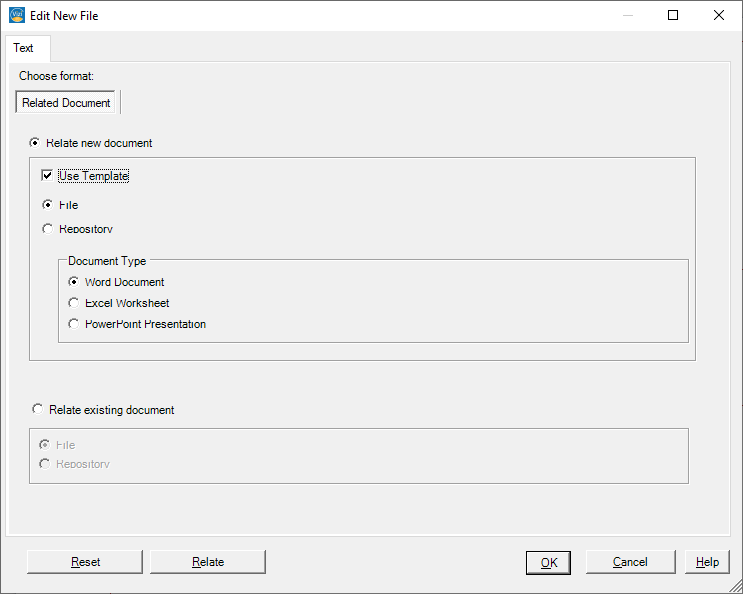Image resolution: width=743 pixels, height=594 pixels.
Task: Click the Reset button
Action: tap(85, 562)
